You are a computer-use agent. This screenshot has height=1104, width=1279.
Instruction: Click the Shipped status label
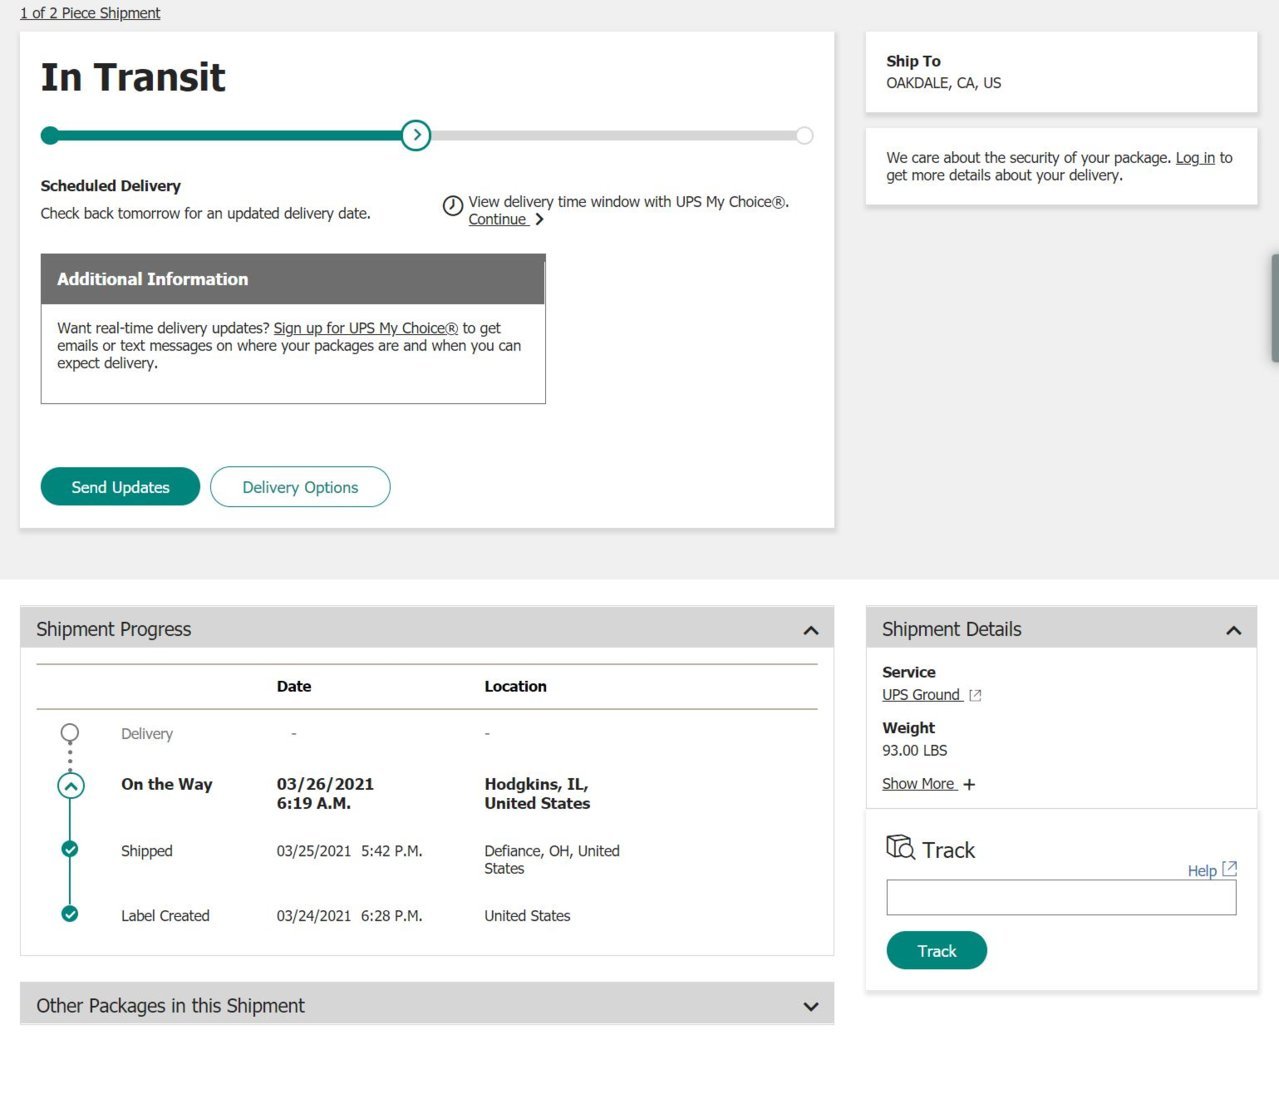click(147, 851)
